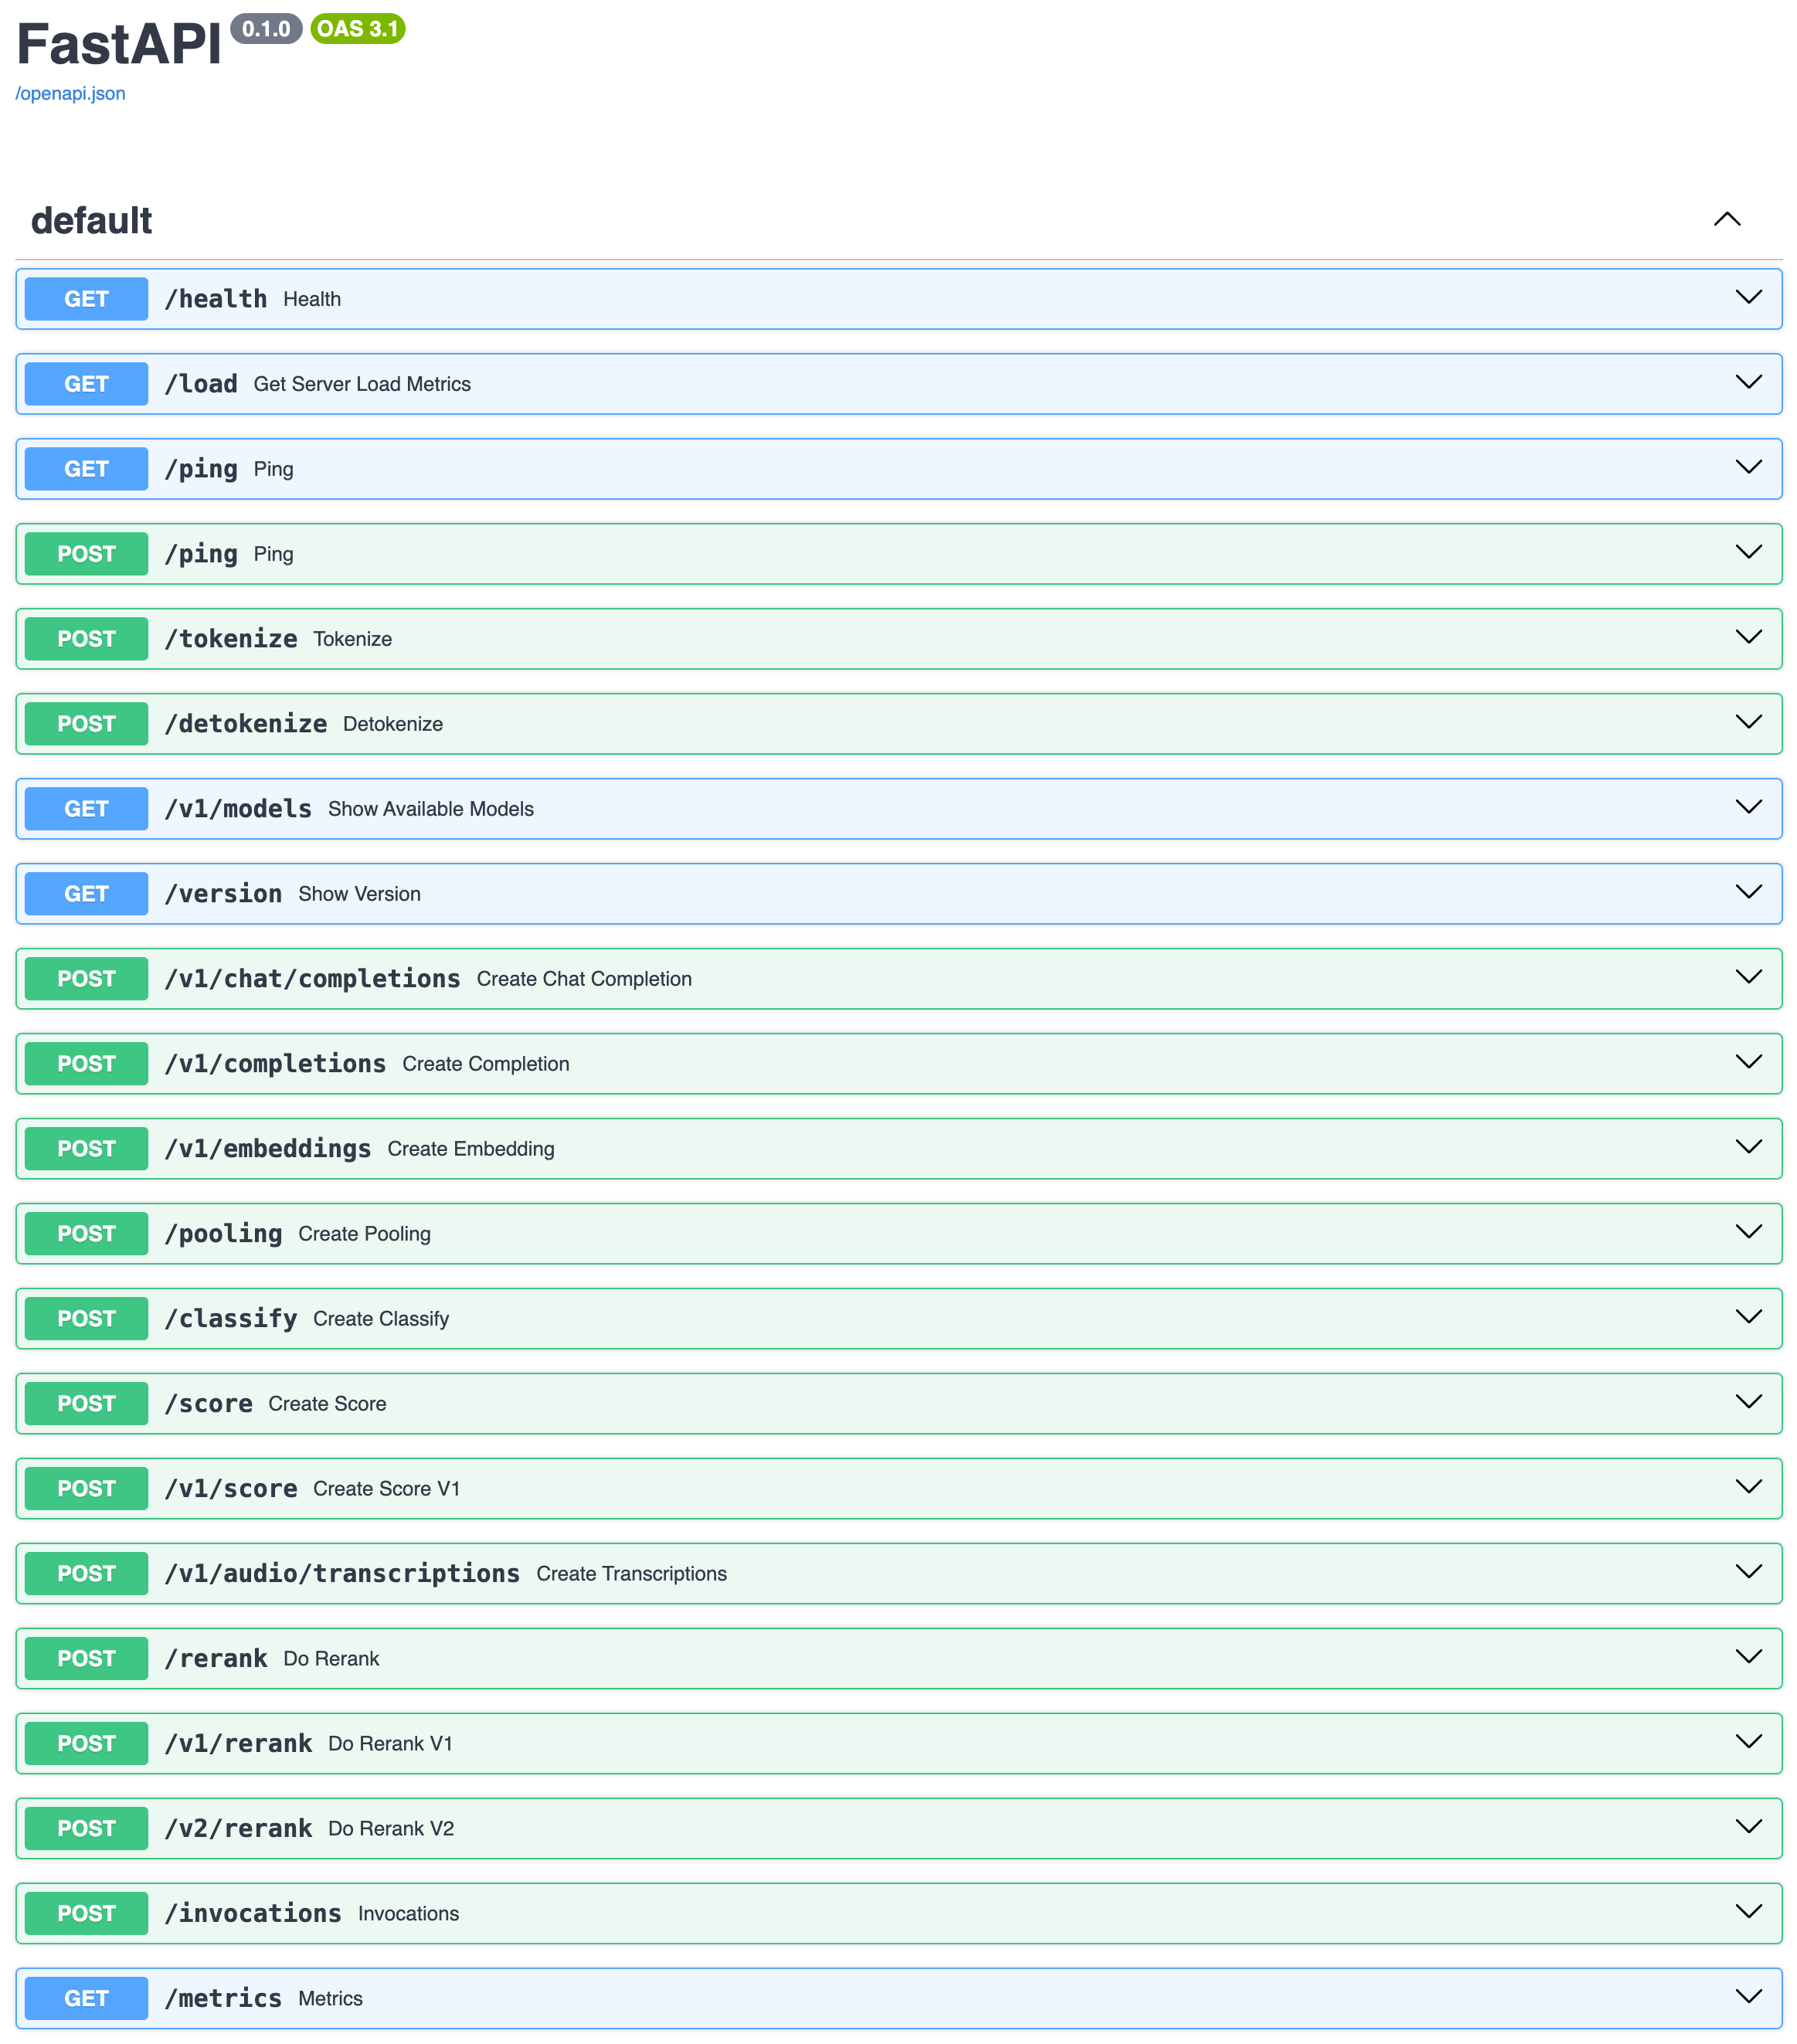
Task: Click the /v1/score endpoint path
Action: (231, 1488)
